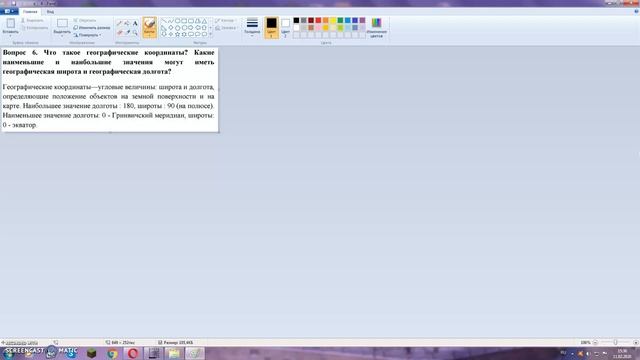Image resolution: width=640 pixels, height=360 pixels.
Task: Click the Выделить (Select) rectangle icon
Action: point(62,23)
